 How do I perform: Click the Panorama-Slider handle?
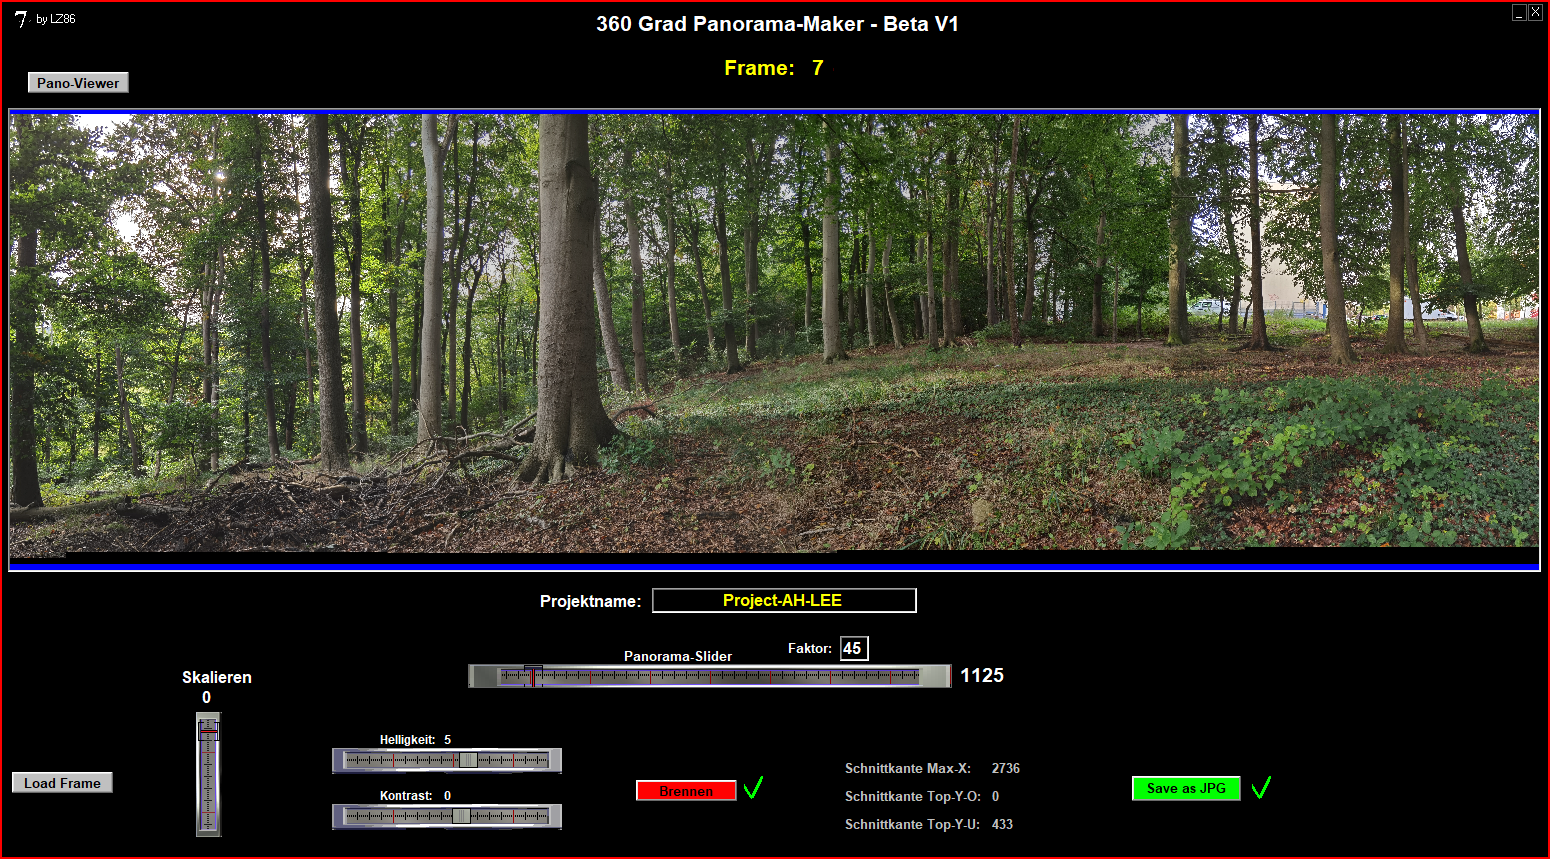click(533, 676)
